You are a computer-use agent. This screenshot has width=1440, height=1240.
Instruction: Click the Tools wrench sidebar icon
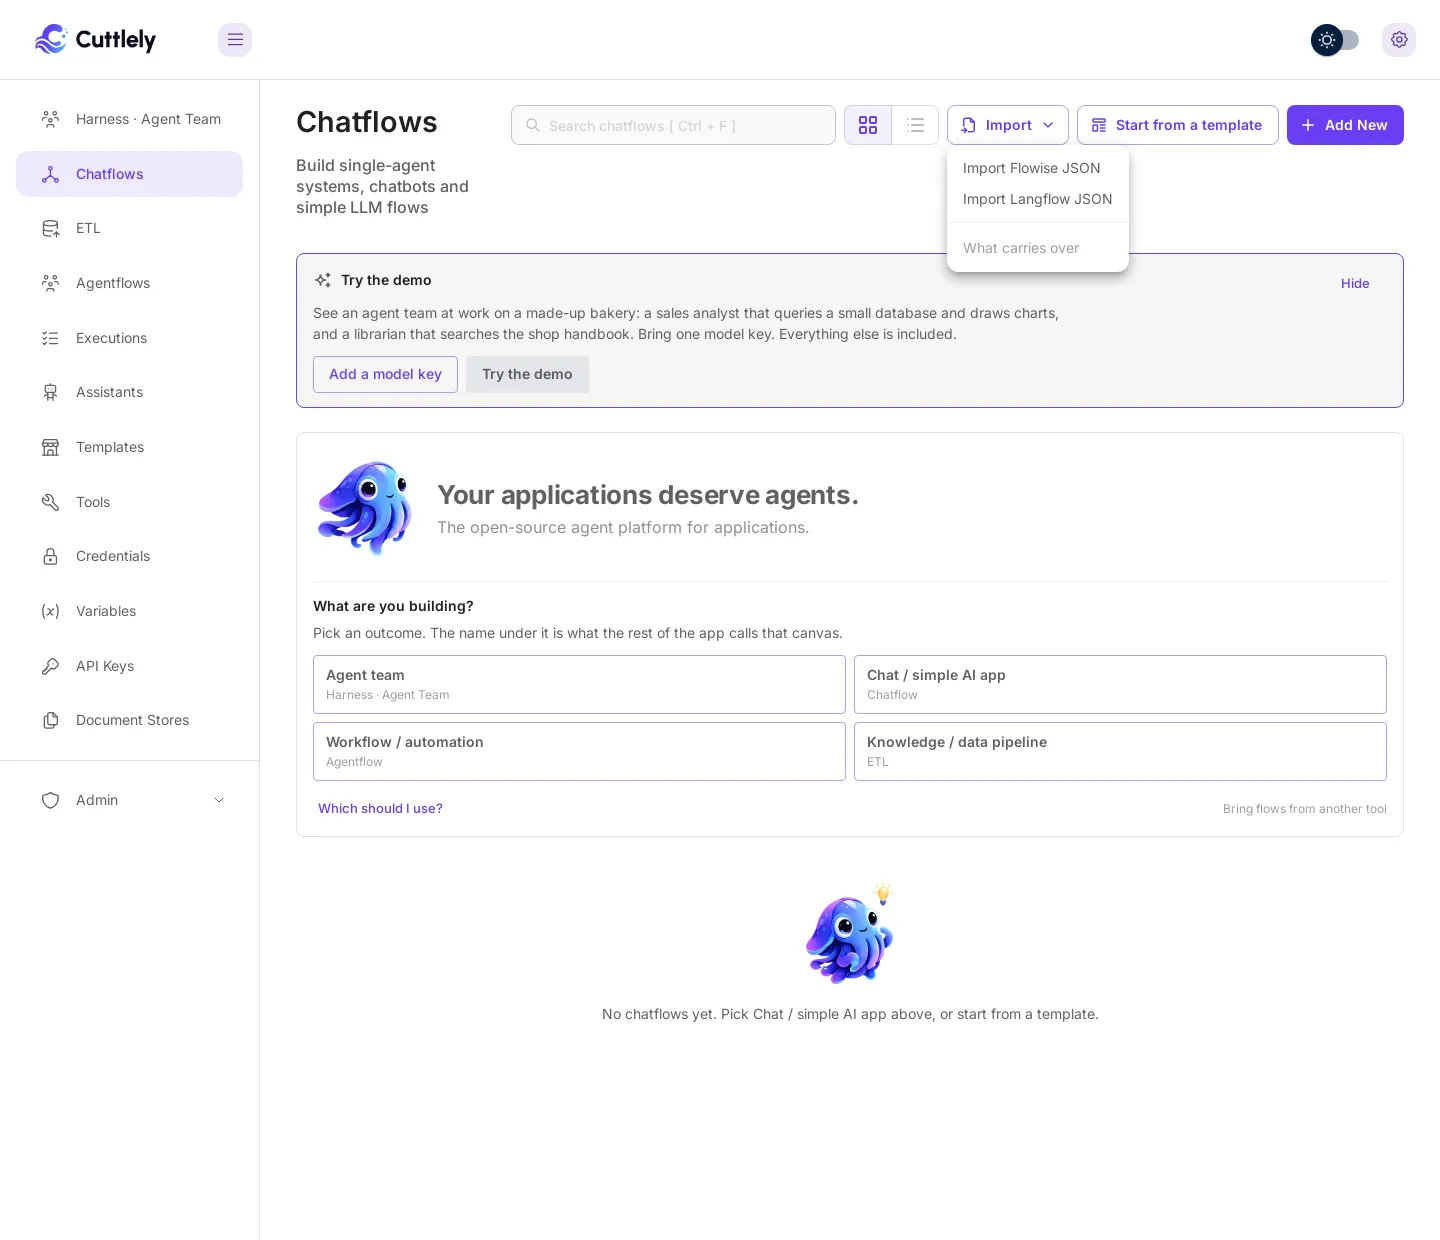pos(50,502)
